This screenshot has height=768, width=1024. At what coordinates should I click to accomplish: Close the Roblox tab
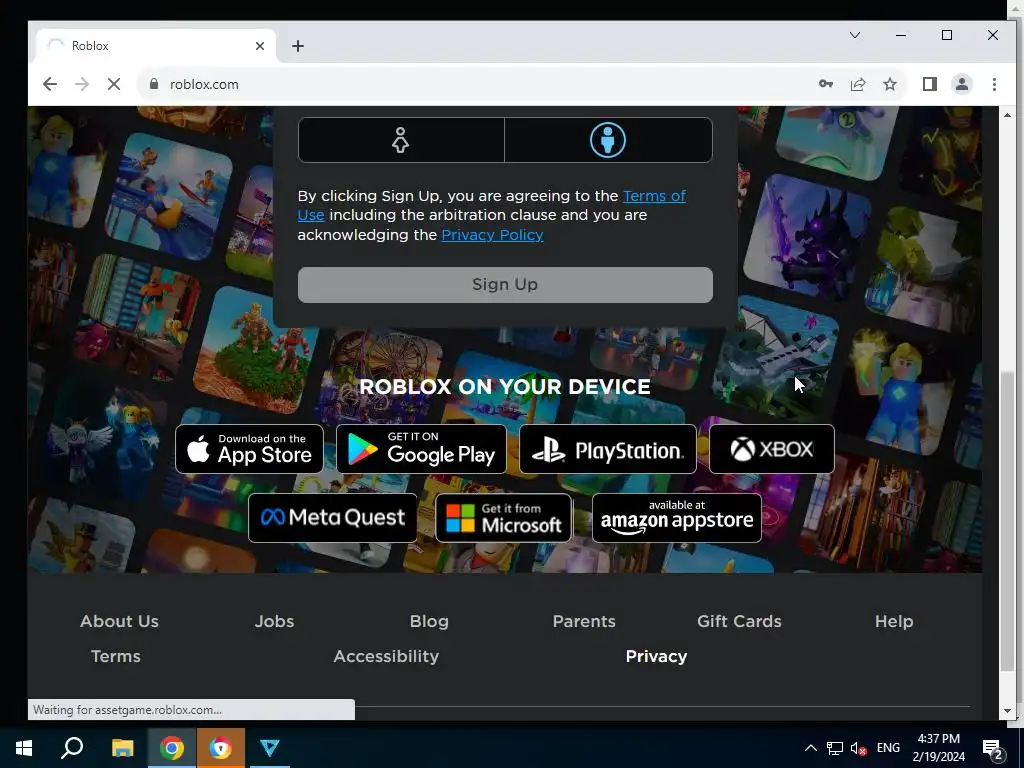click(260, 46)
